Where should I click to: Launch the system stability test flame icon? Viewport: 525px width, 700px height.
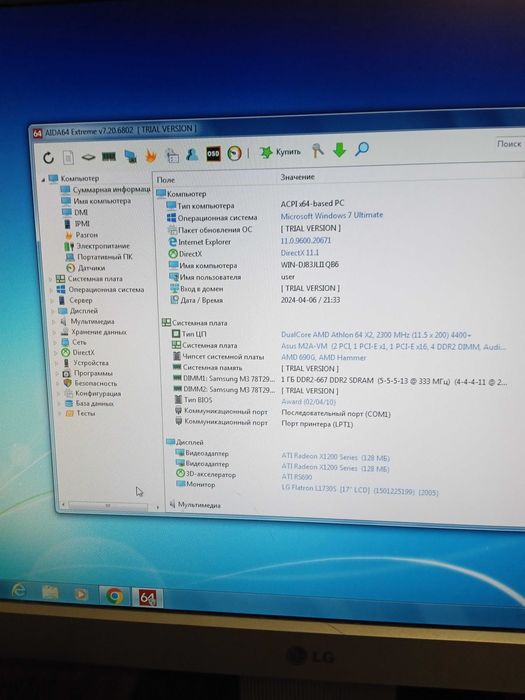click(x=151, y=155)
